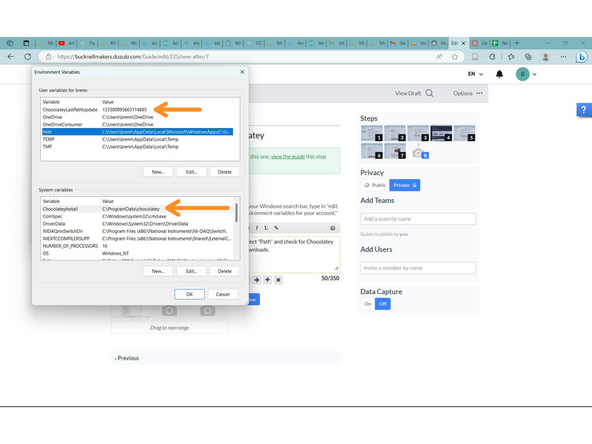Select step 1 thumbnail
Viewport: 592px width, 444px height.
(x=372, y=133)
